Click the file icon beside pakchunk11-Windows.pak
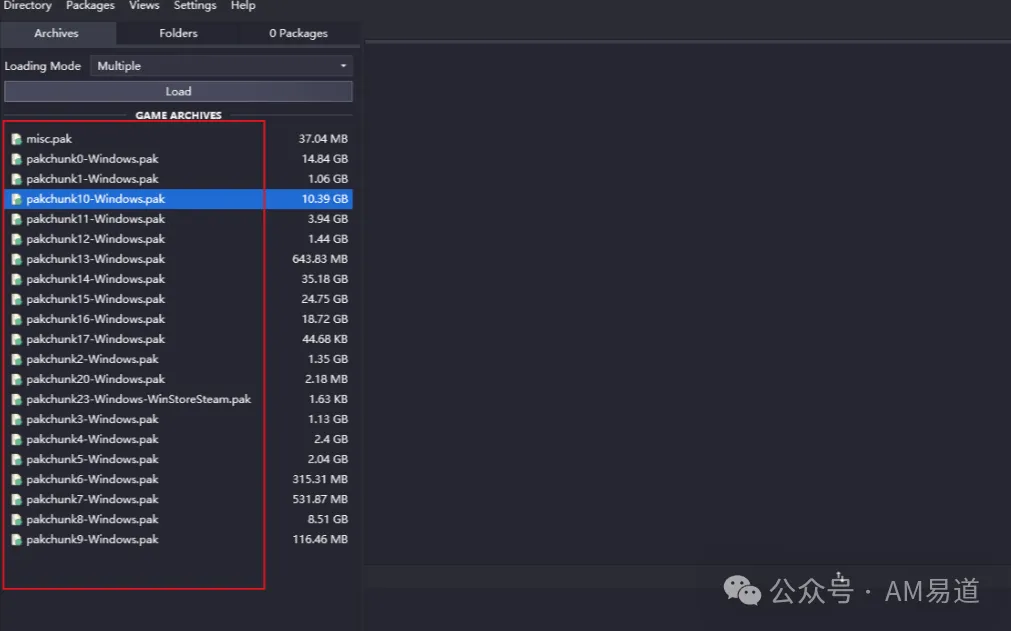The image size is (1011, 631). coord(17,219)
